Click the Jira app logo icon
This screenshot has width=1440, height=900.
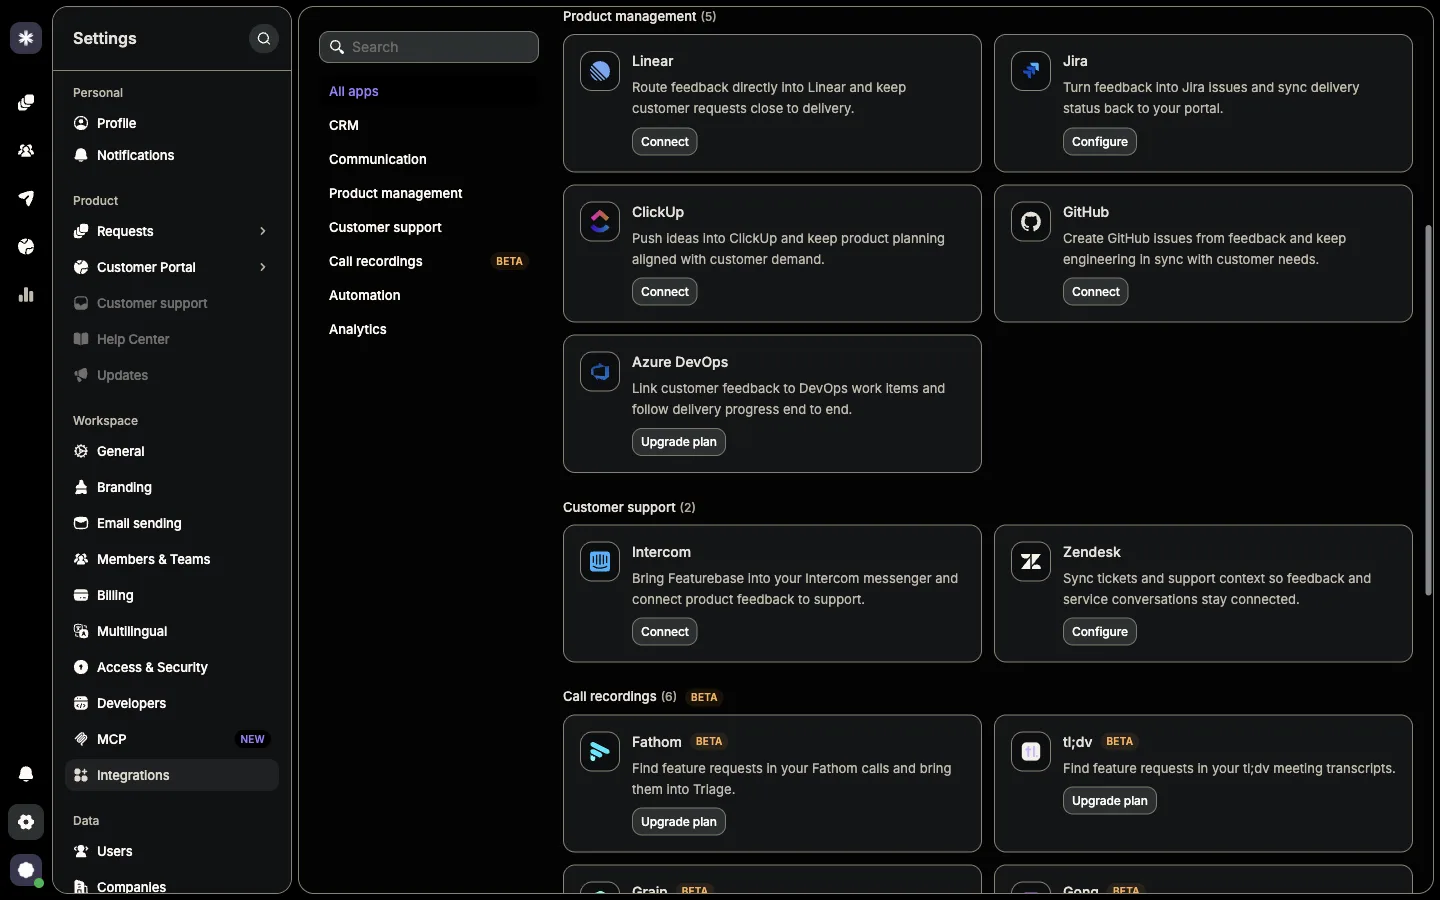(x=1031, y=71)
